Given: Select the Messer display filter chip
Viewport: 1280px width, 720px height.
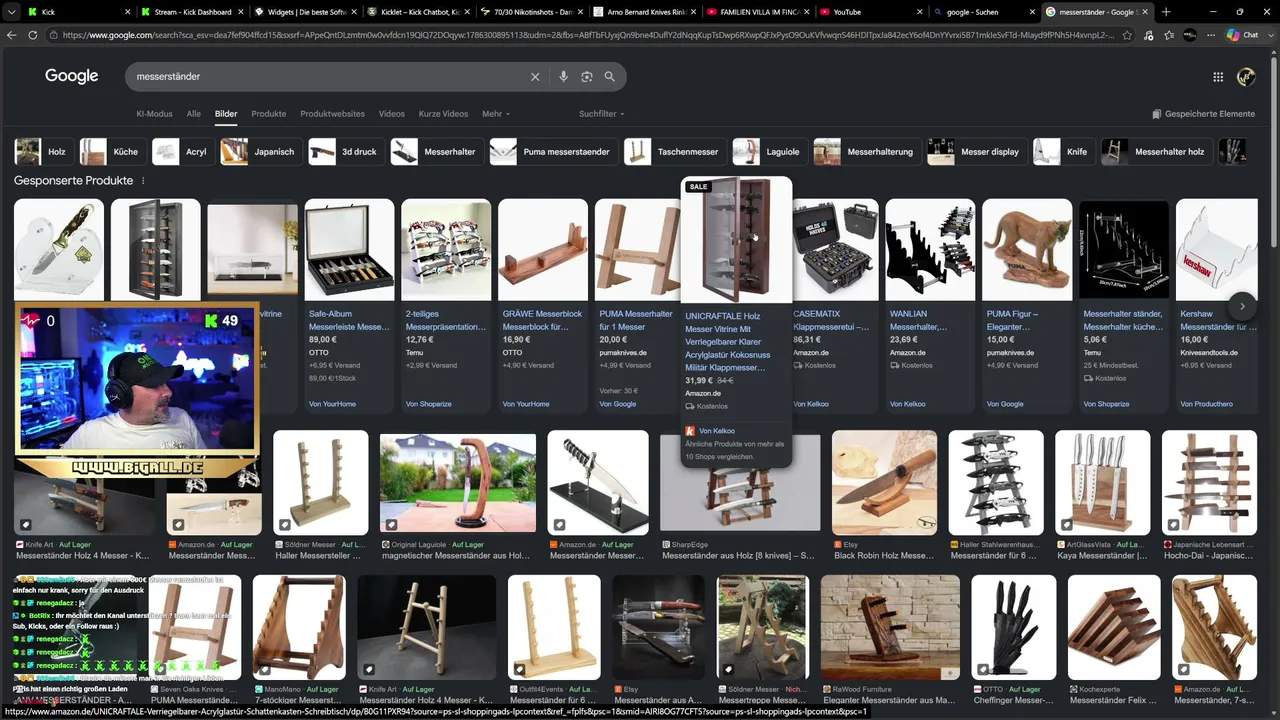Looking at the screenshot, I should pyautogui.click(x=976, y=152).
